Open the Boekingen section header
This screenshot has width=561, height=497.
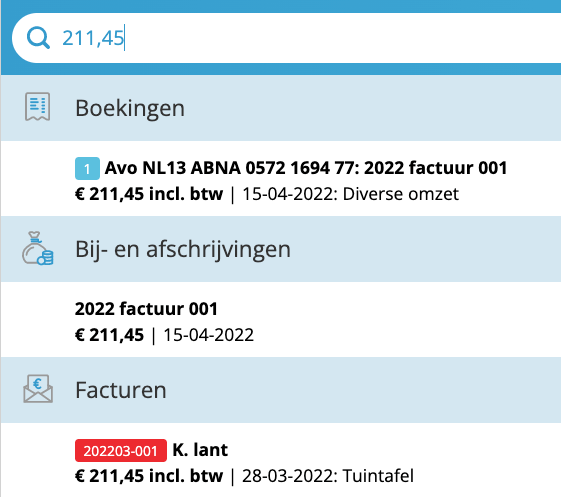coord(281,108)
